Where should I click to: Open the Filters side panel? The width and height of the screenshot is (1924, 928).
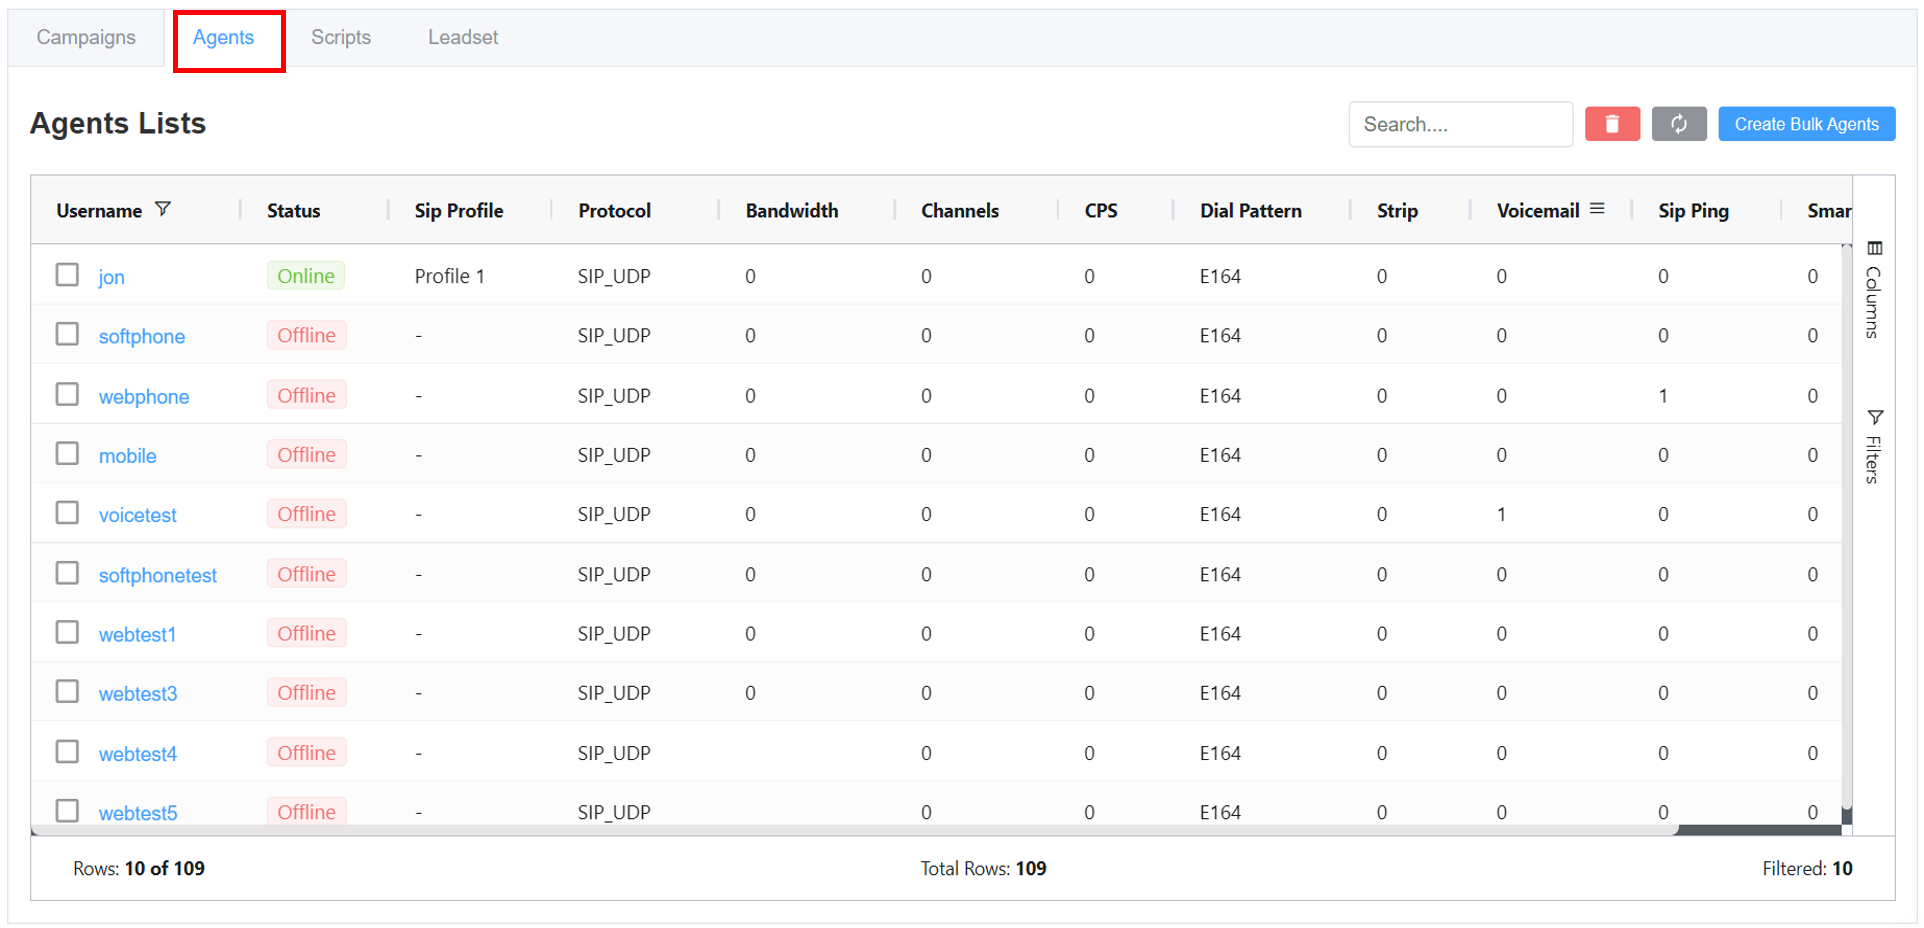1874,446
